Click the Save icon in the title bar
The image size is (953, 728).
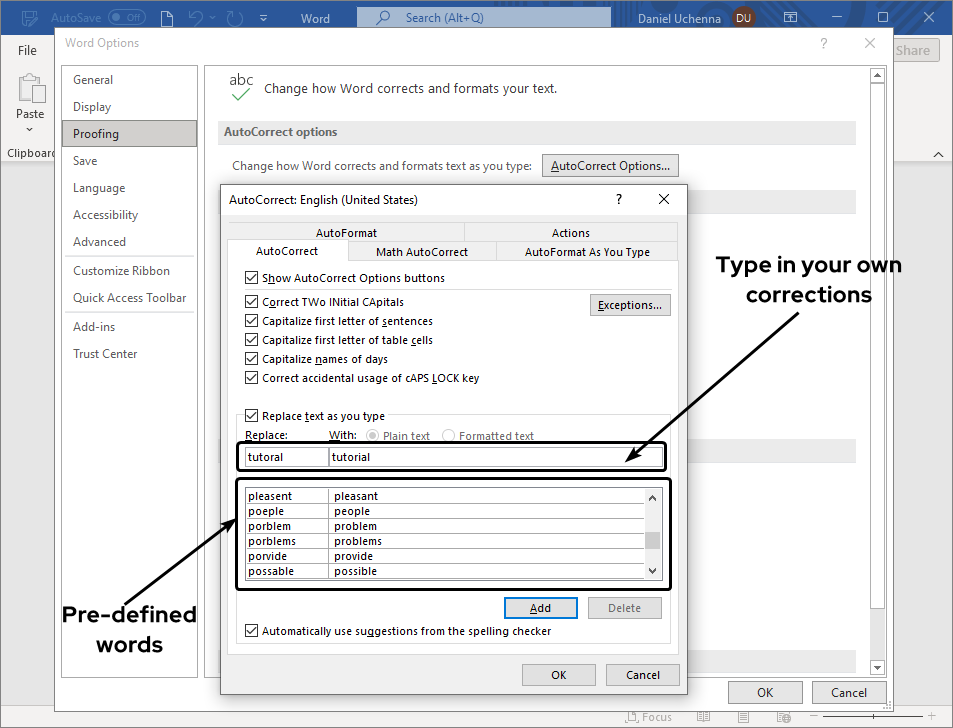(x=29, y=17)
